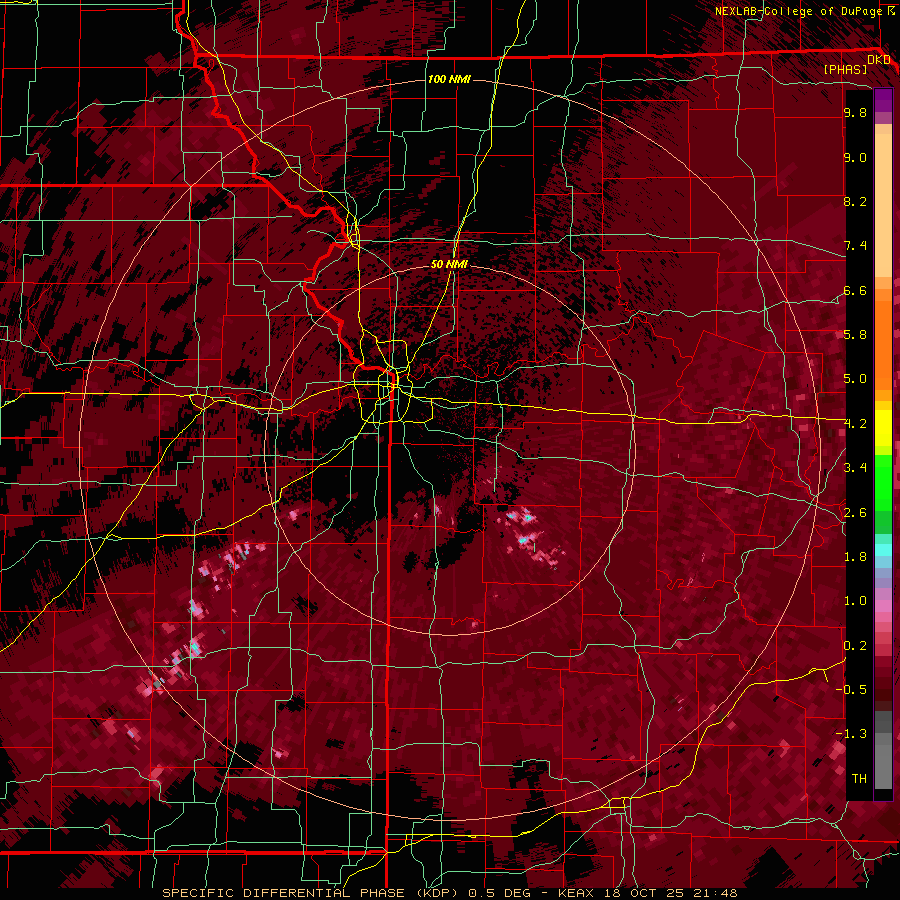Click the 1.8 value on the scale
Image resolution: width=900 pixels, height=900 pixels.
click(855, 557)
